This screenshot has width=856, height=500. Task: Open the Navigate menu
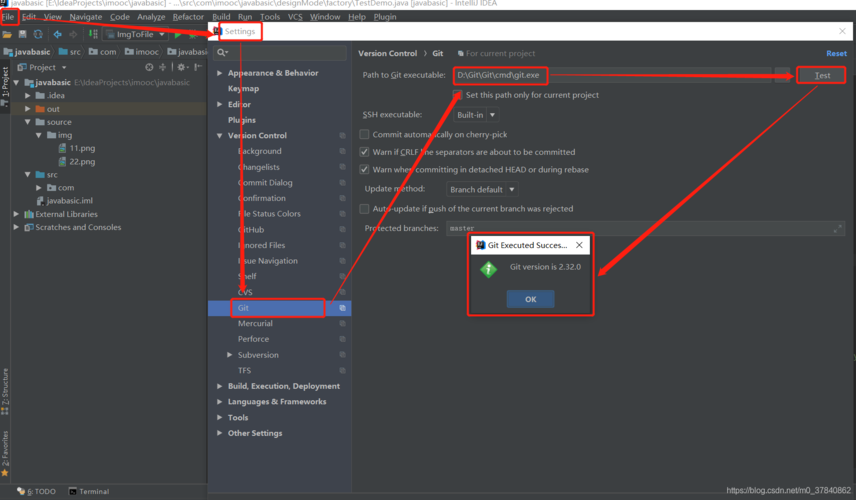click(86, 17)
